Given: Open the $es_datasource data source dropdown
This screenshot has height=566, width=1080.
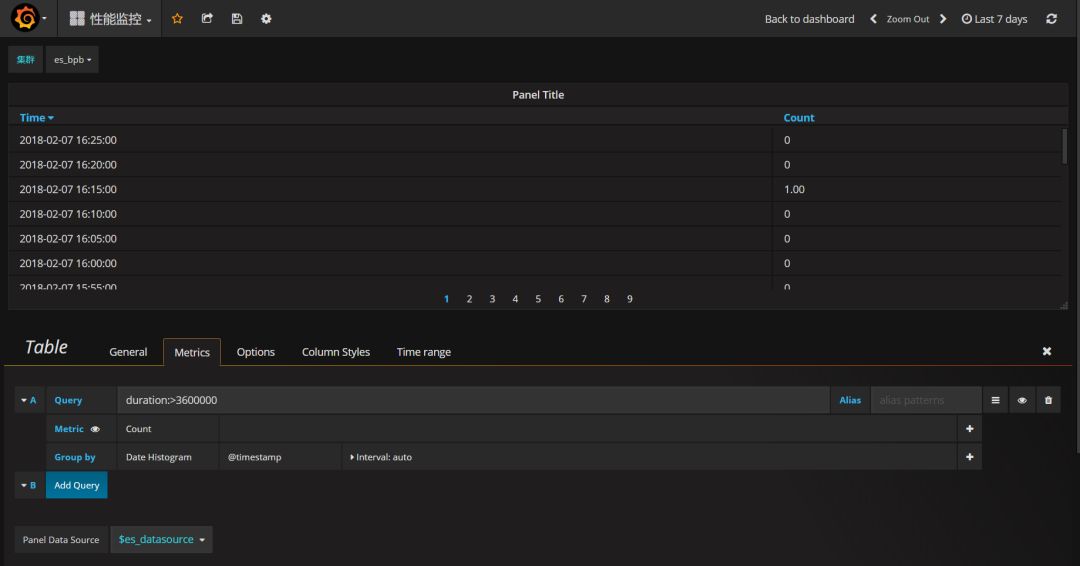Looking at the screenshot, I should point(161,539).
